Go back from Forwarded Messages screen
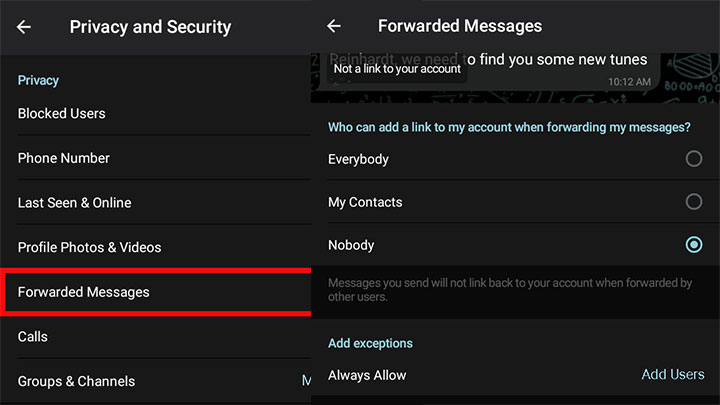 click(334, 26)
